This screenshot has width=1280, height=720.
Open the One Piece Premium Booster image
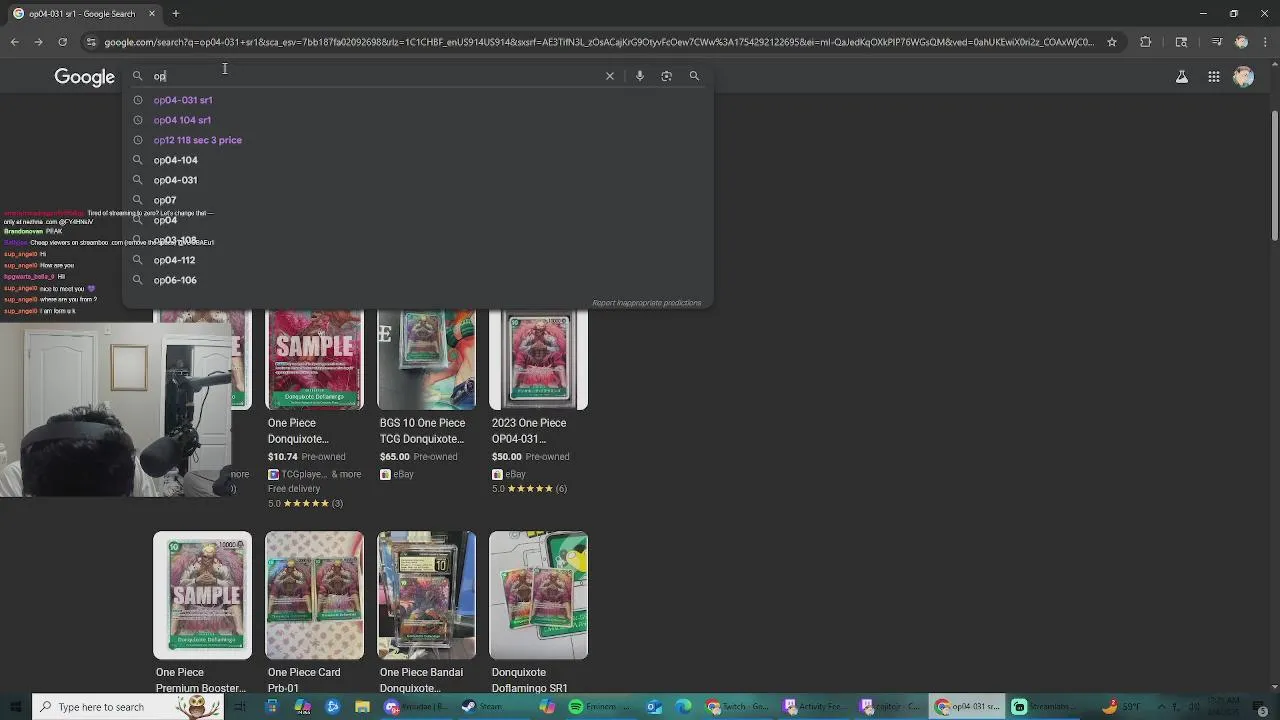[x=202, y=595]
